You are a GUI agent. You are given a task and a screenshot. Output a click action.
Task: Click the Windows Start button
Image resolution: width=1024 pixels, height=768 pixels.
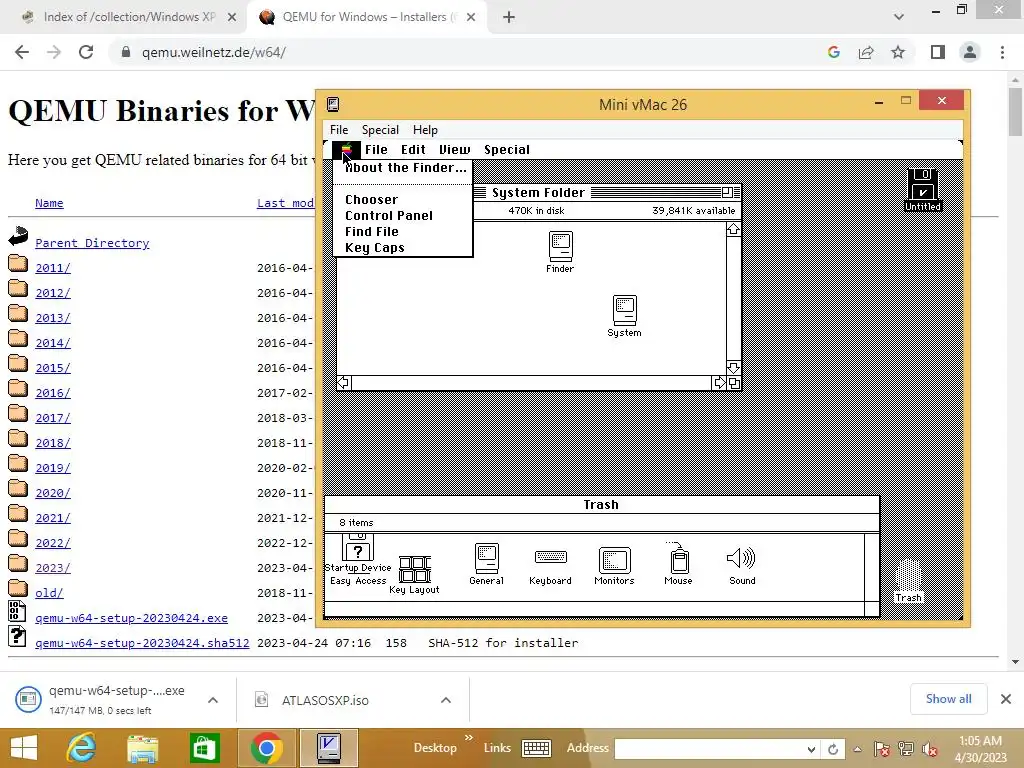tap(24, 748)
